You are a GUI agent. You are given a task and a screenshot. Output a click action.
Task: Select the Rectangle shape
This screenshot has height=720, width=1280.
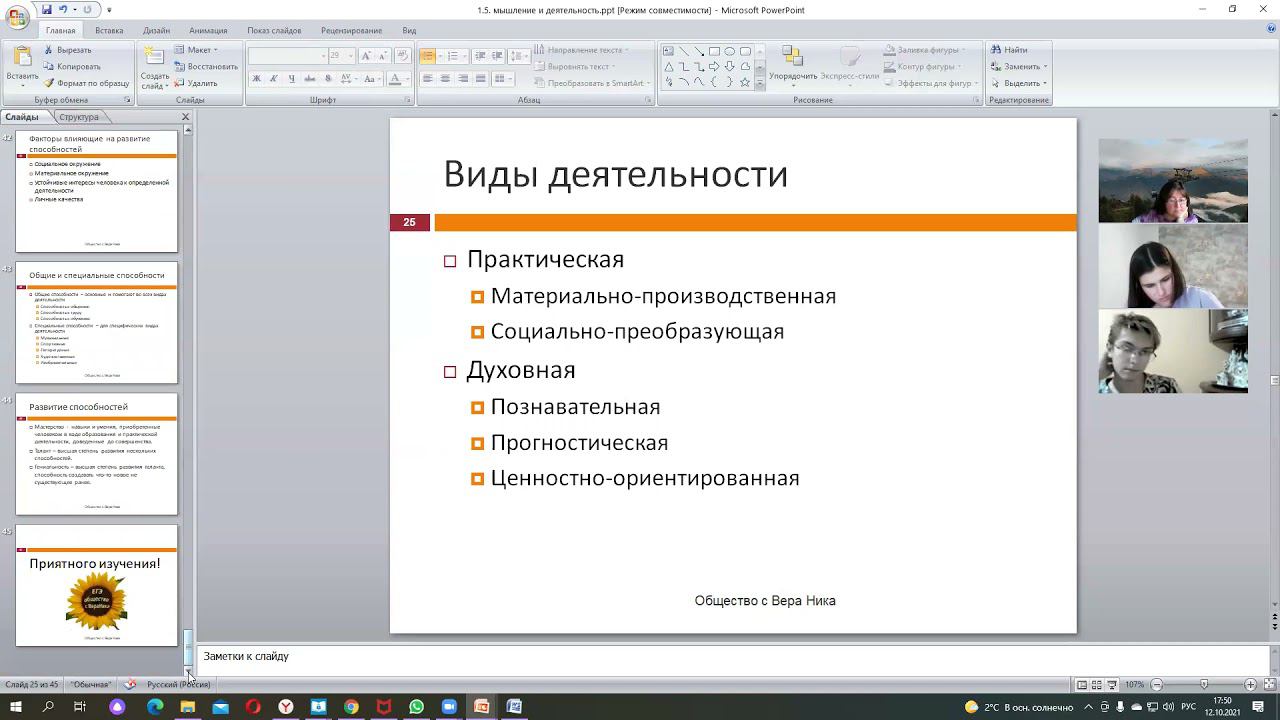pos(714,51)
